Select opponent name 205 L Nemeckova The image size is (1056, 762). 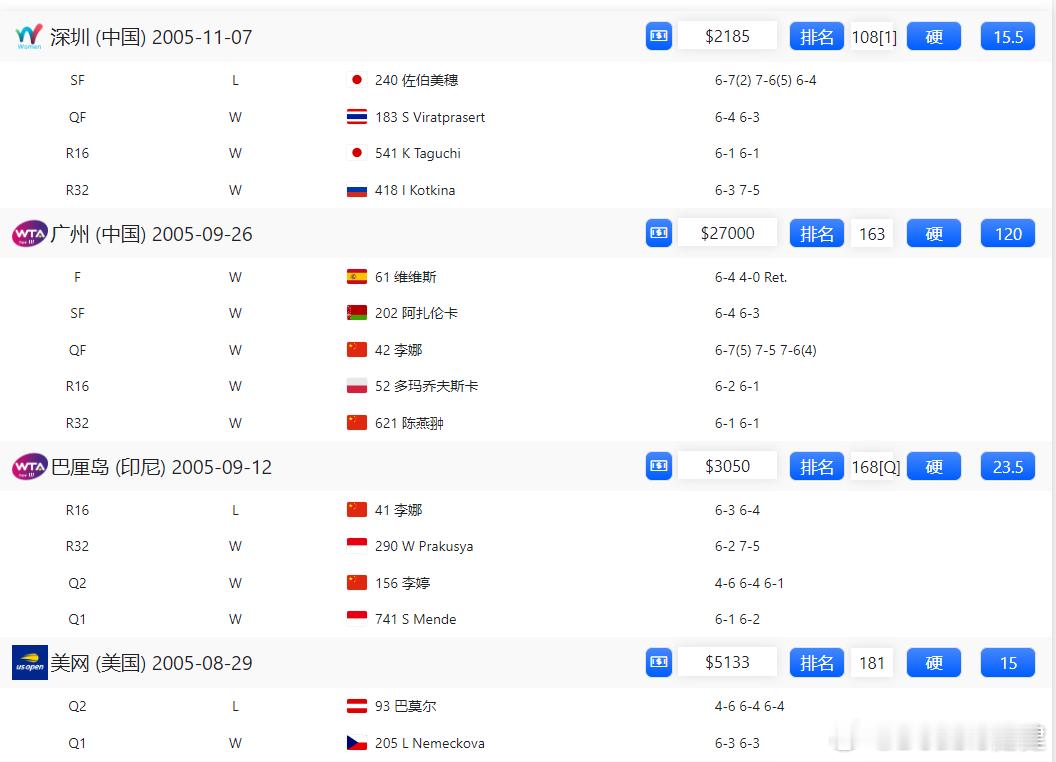pyautogui.click(x=430, y=743)
